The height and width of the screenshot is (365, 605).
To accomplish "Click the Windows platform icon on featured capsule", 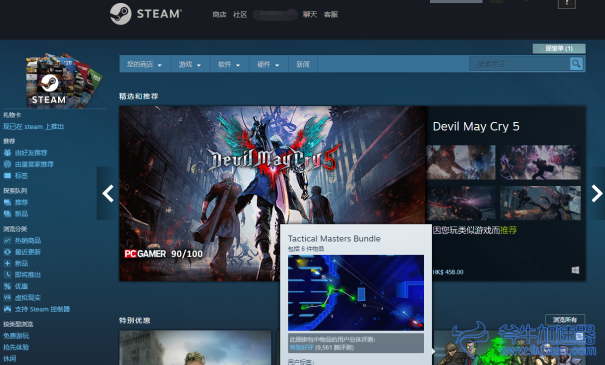I will 575,270.
